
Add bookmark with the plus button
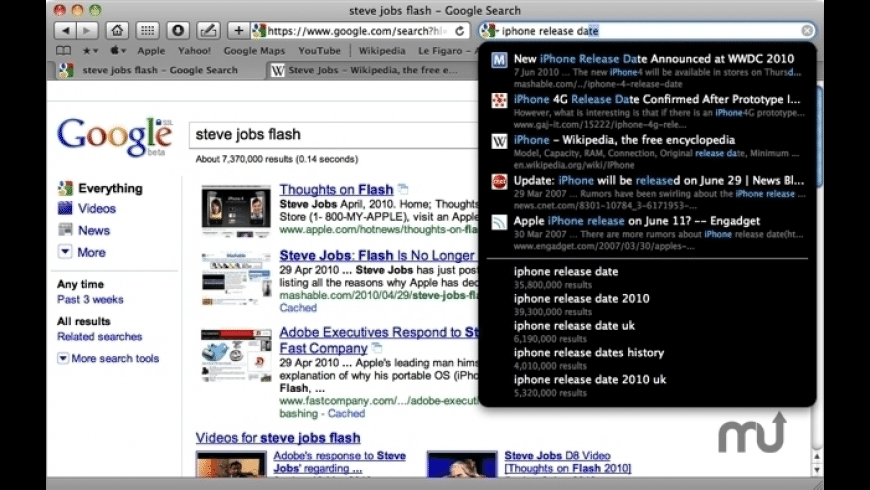point(239,31)
